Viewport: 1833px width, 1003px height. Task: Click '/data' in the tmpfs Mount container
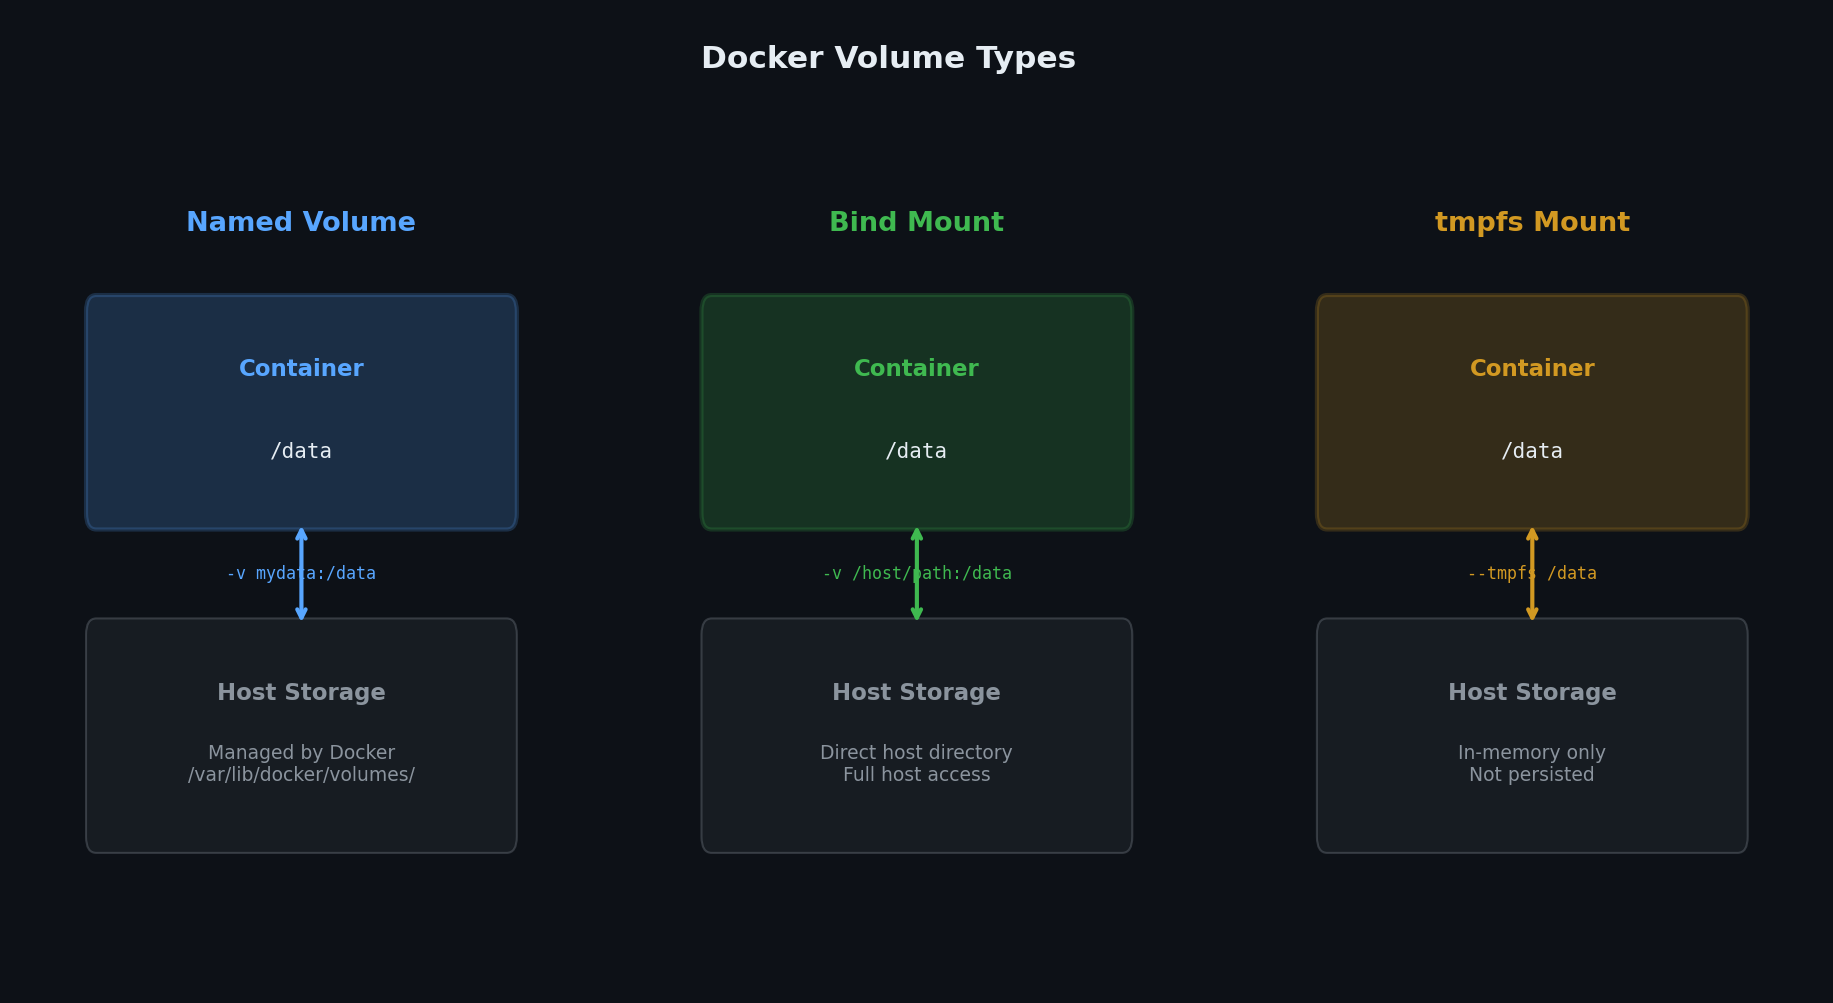click(1532, 451)
